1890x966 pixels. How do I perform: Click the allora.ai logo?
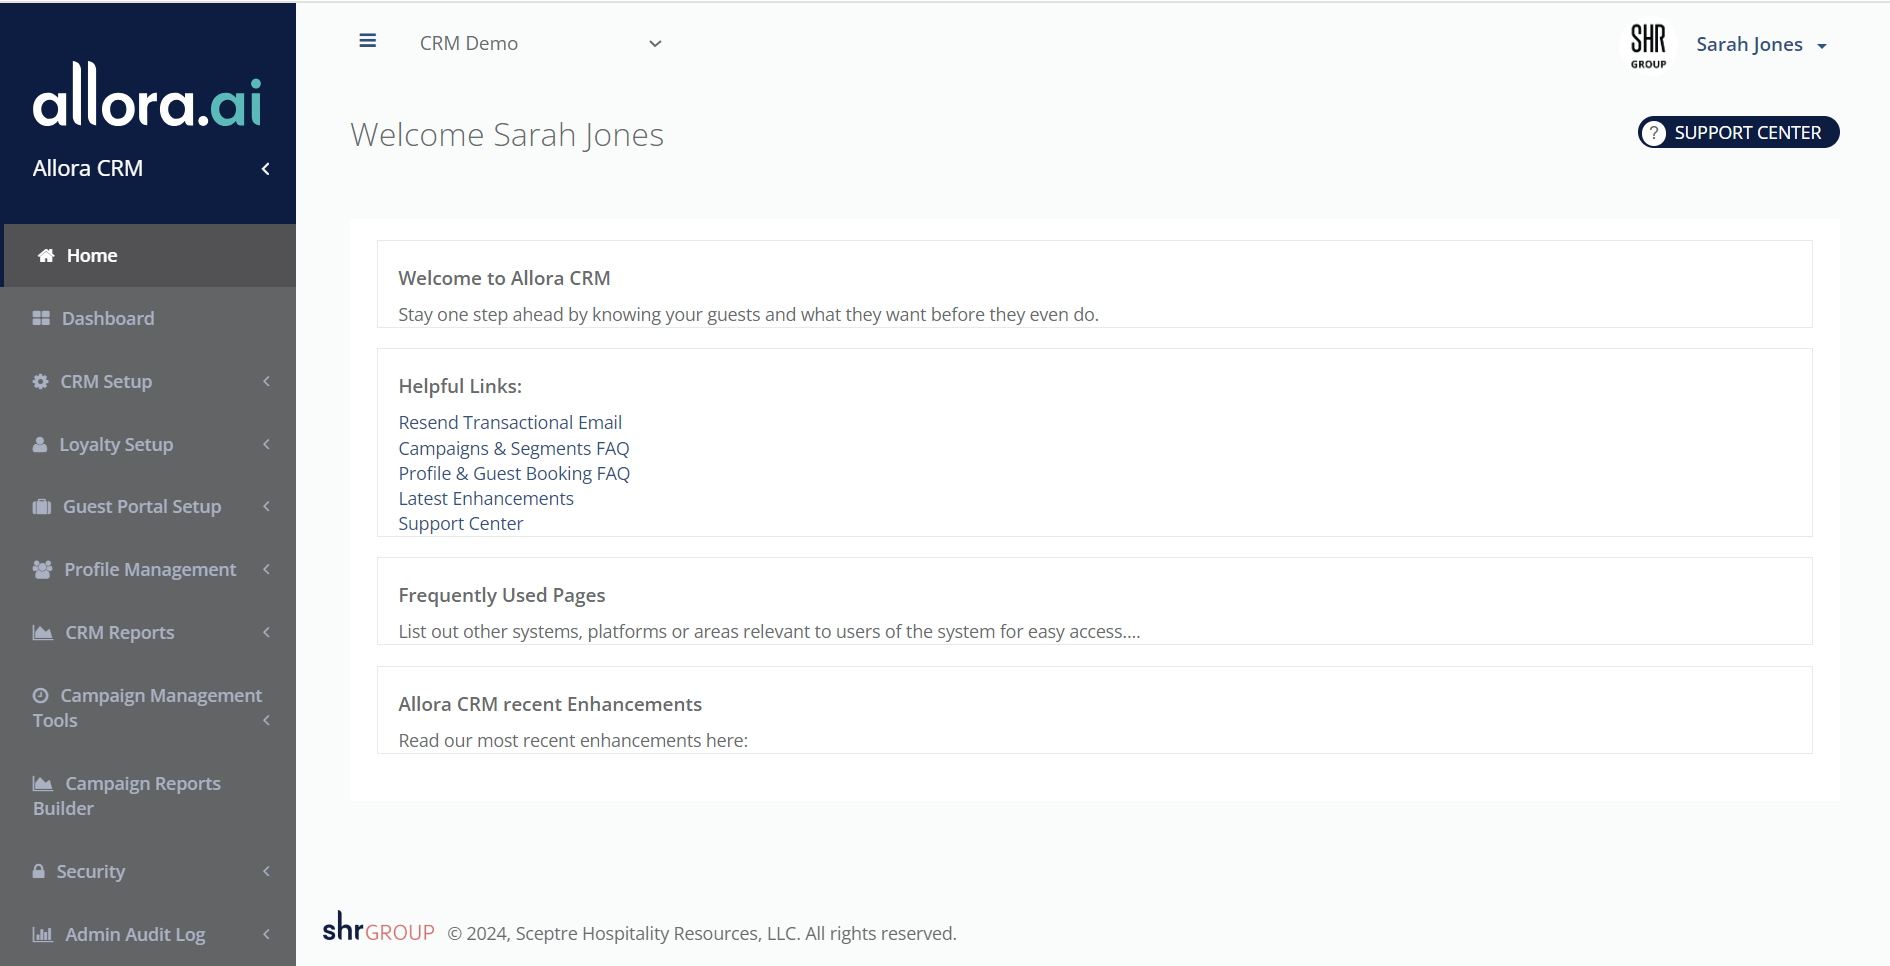pos(147,99)
